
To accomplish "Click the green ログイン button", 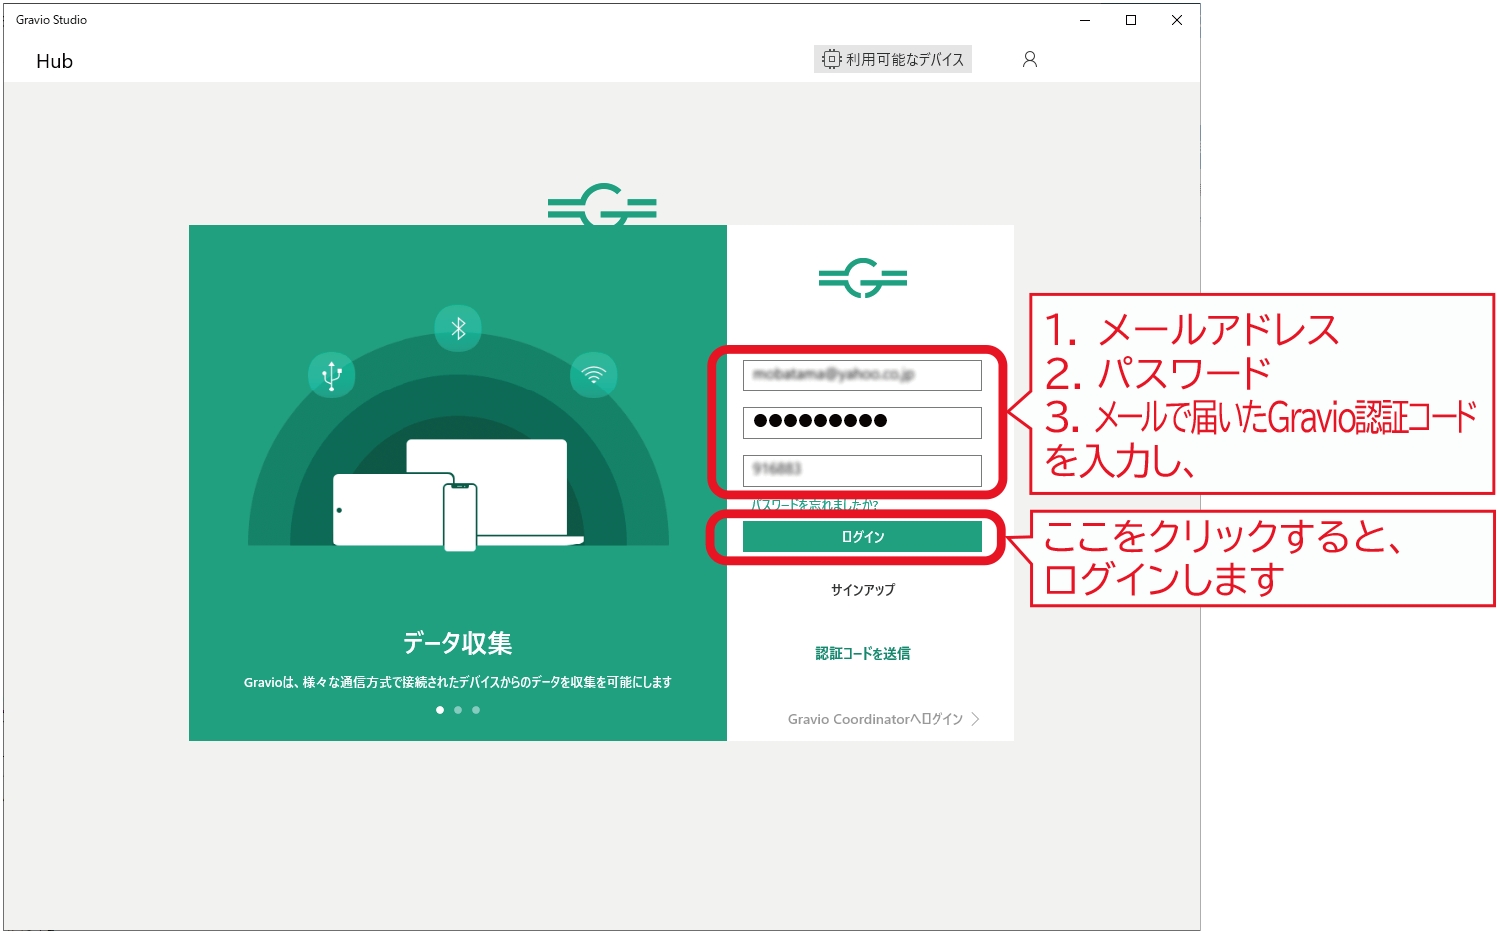I will click(862, 537).
